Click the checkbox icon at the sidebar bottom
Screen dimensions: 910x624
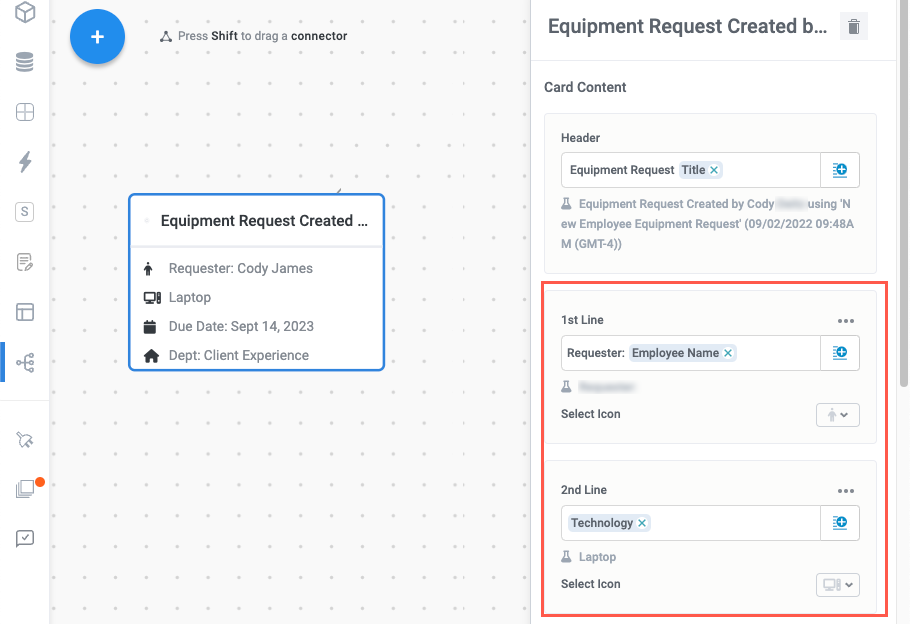pos(22,538)
